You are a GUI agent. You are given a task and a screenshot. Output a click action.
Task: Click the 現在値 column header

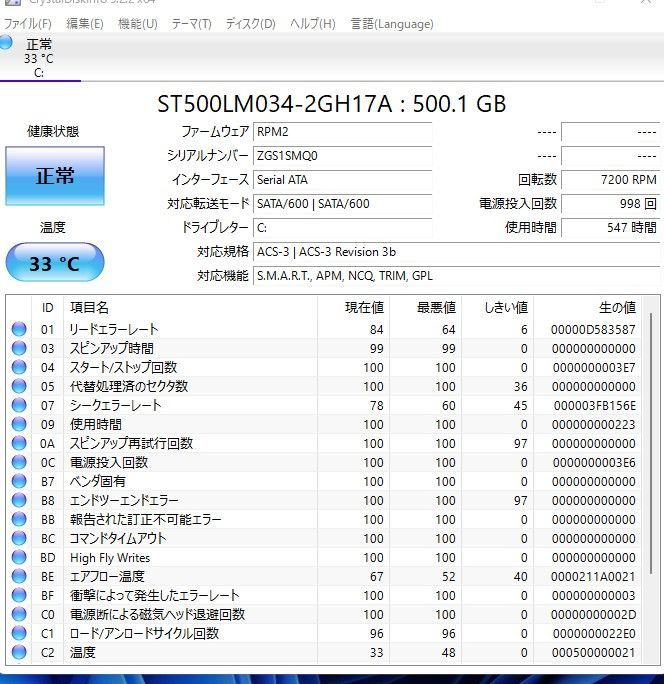[x=354, y=308]
